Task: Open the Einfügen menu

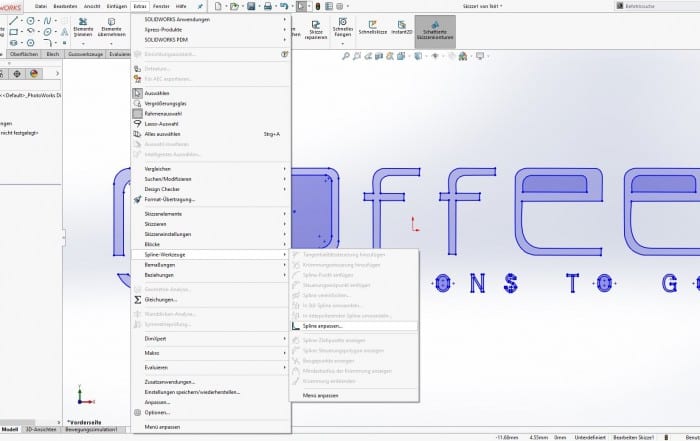Action: tap(117, 6)
